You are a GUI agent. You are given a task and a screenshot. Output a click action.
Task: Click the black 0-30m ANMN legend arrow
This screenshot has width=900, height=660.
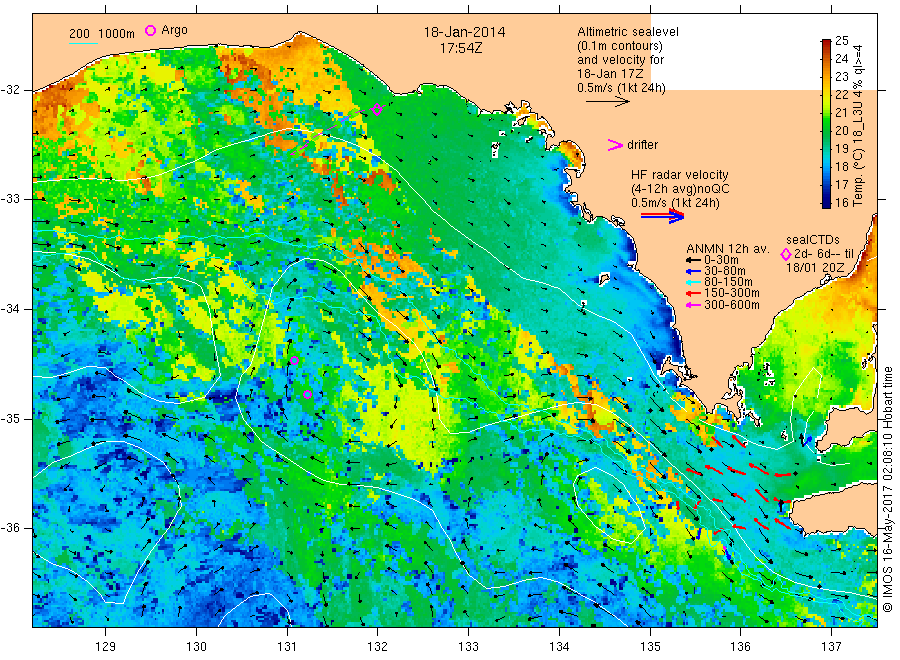point(693,260)
